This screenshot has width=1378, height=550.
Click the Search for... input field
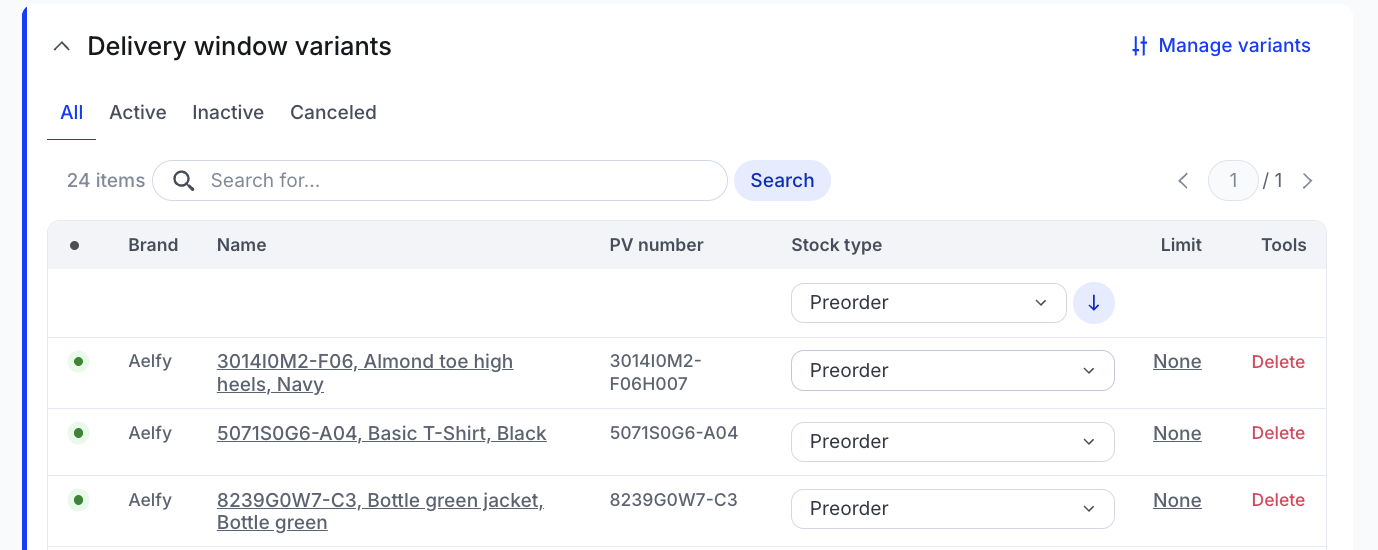tap(460, 181)
